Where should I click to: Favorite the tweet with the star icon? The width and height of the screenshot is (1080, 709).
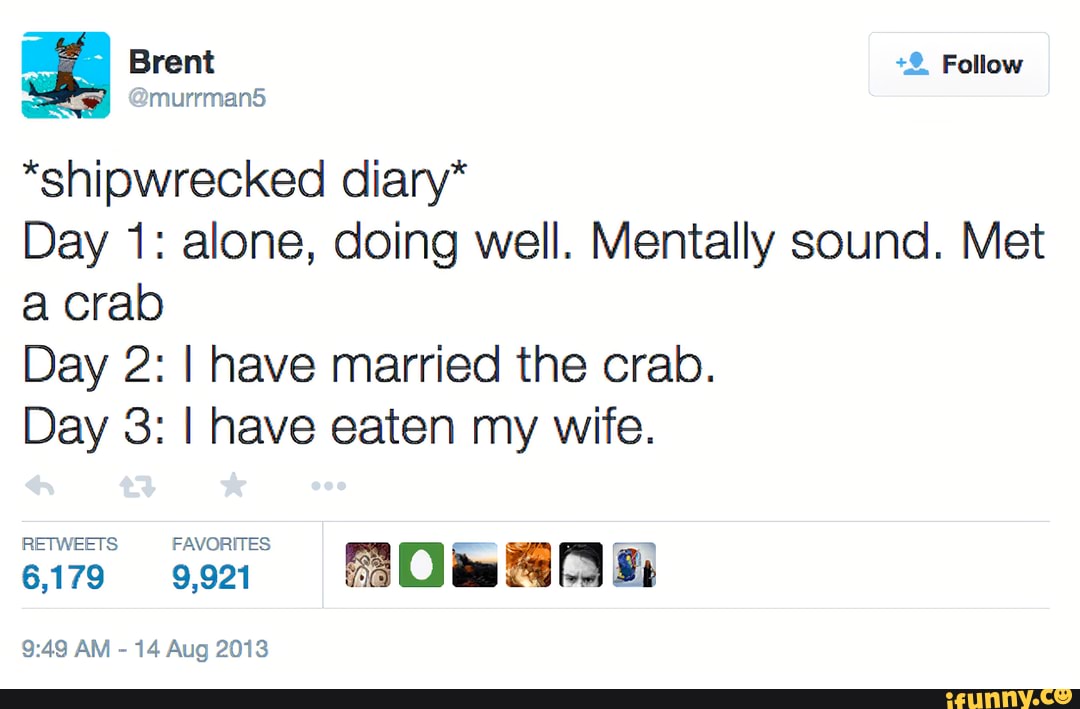click(x=232, y=486)
